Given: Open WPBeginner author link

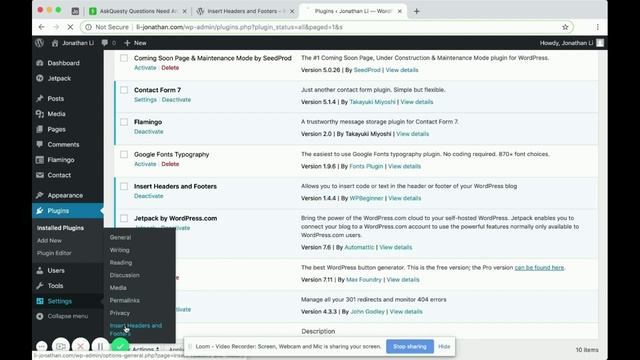Looking at the screenshot, I should (366, 198).
